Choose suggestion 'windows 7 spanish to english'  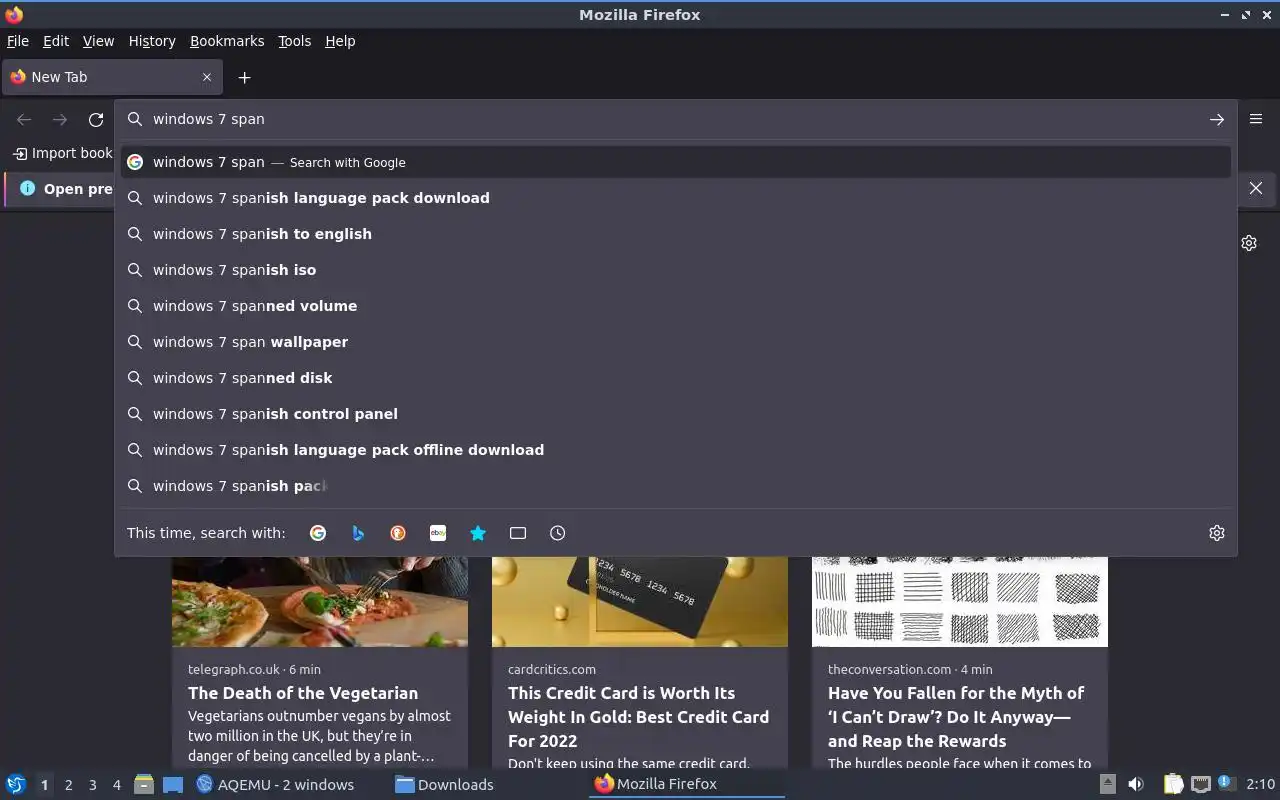point(676,234)
